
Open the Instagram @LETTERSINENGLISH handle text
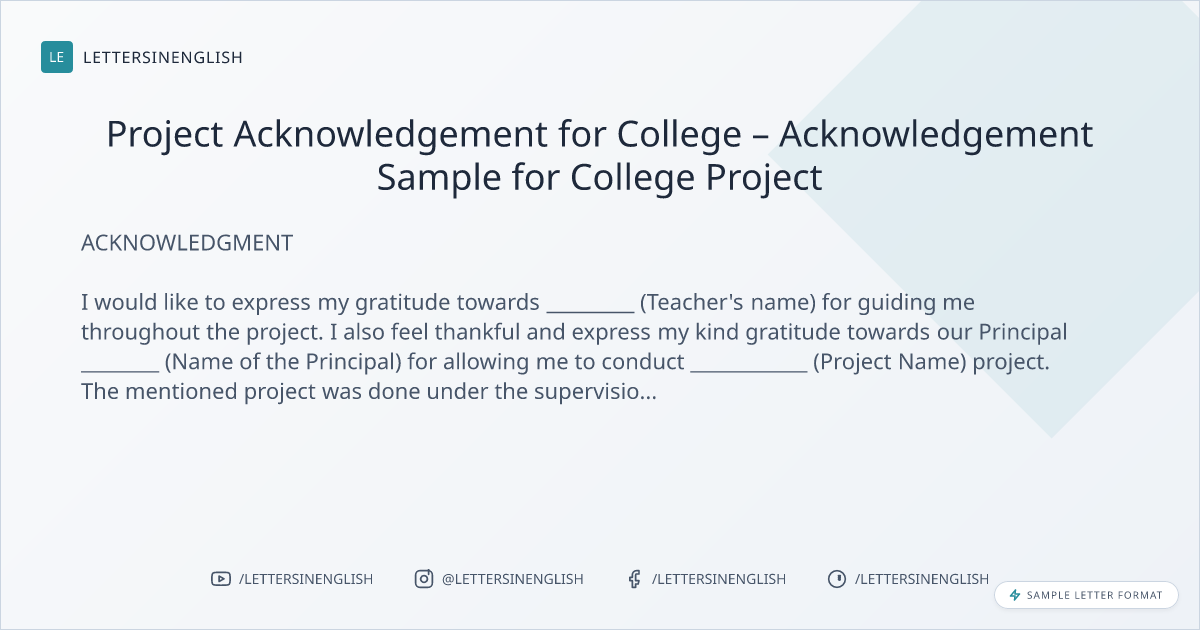513,579
